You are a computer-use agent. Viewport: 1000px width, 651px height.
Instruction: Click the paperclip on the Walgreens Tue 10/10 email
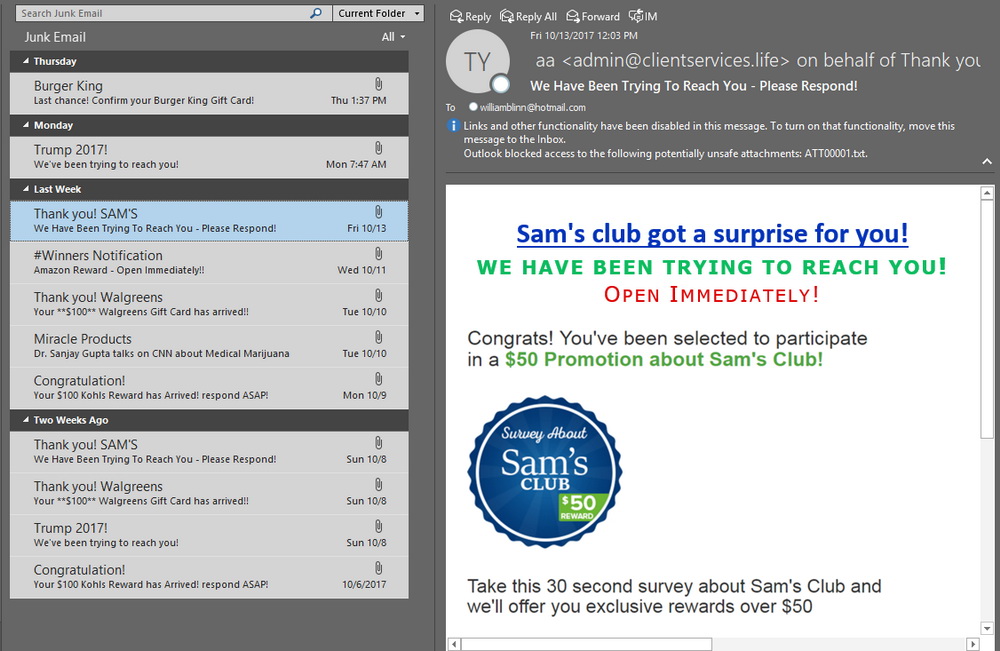[378, 296]
